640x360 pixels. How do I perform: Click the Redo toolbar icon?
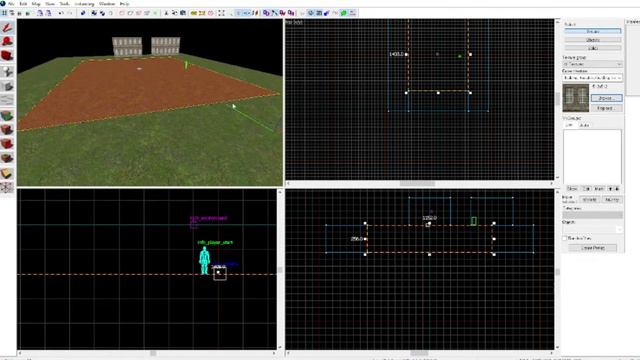tap(69, 13)
